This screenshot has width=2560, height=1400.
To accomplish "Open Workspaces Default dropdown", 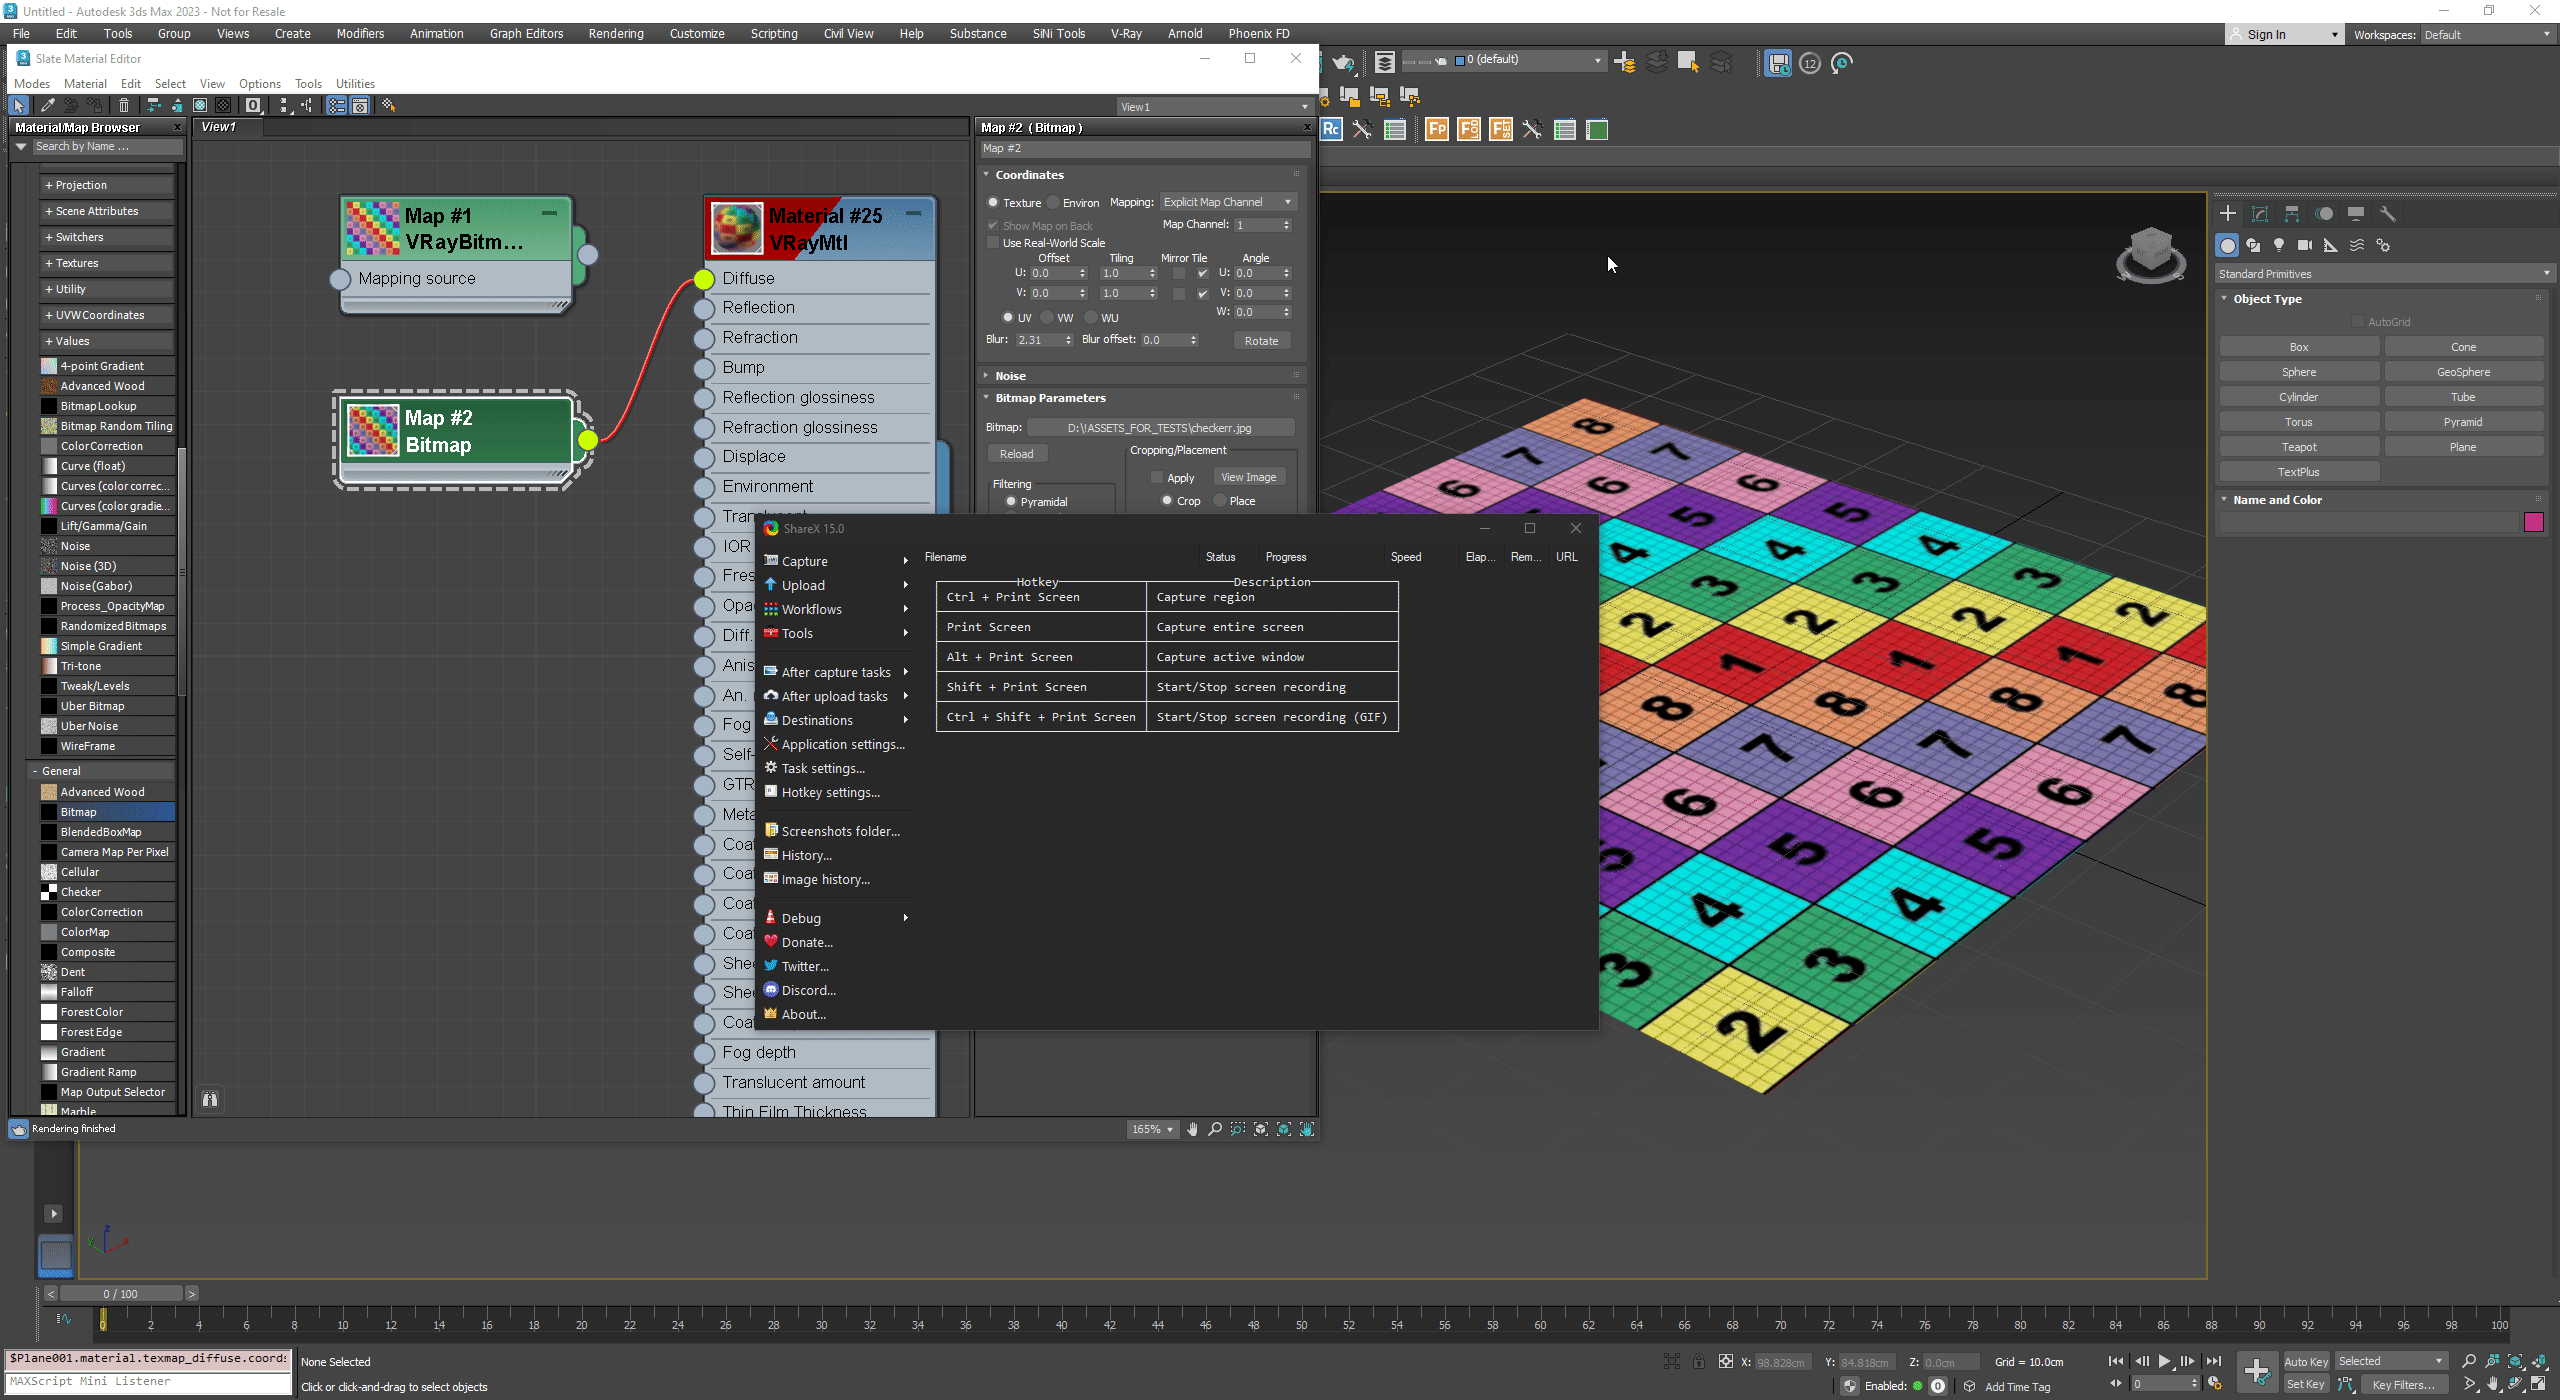I will 2487,35.
